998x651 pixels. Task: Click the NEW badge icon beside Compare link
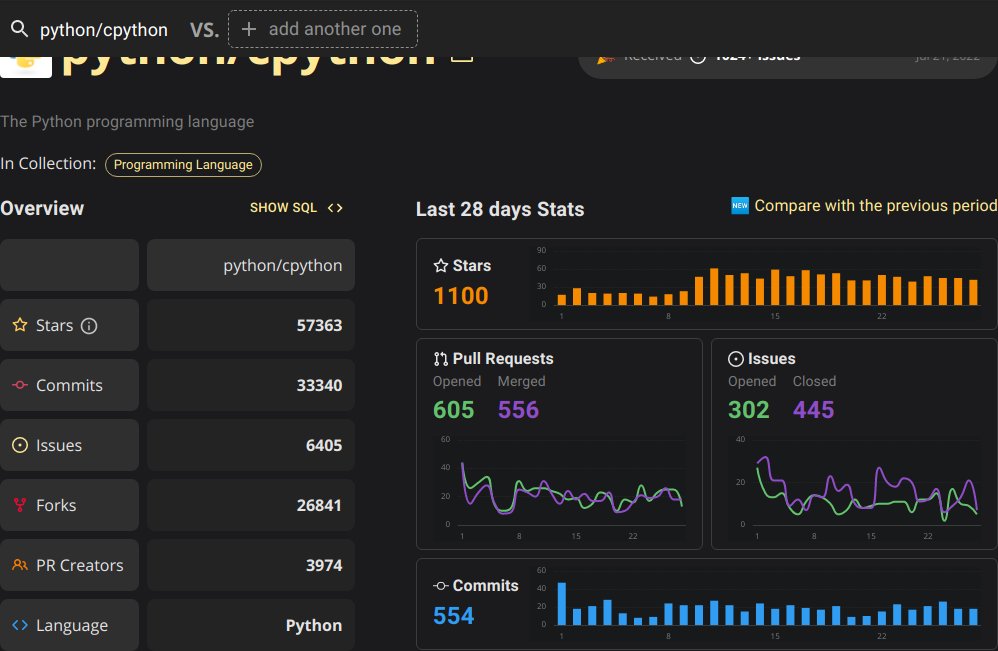[740, 206]
